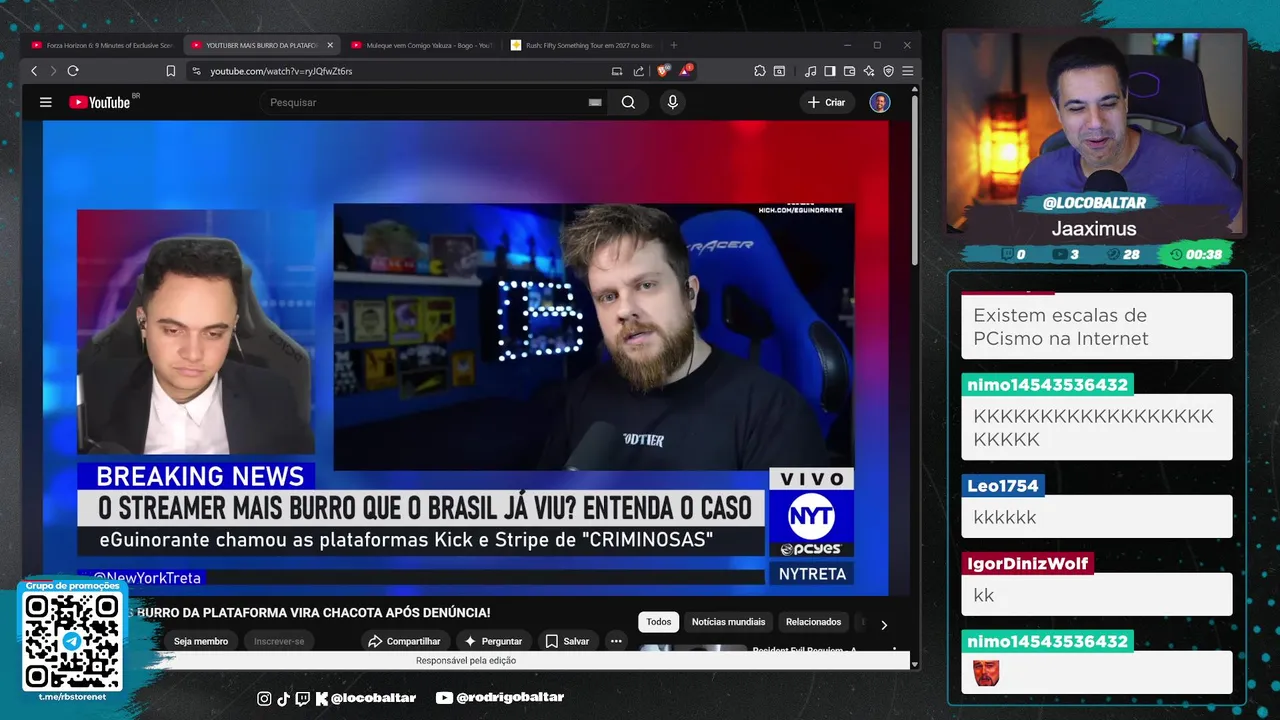Open Brave Rewards triangle icon
The image size is (1280, 720).
(686, 71)
